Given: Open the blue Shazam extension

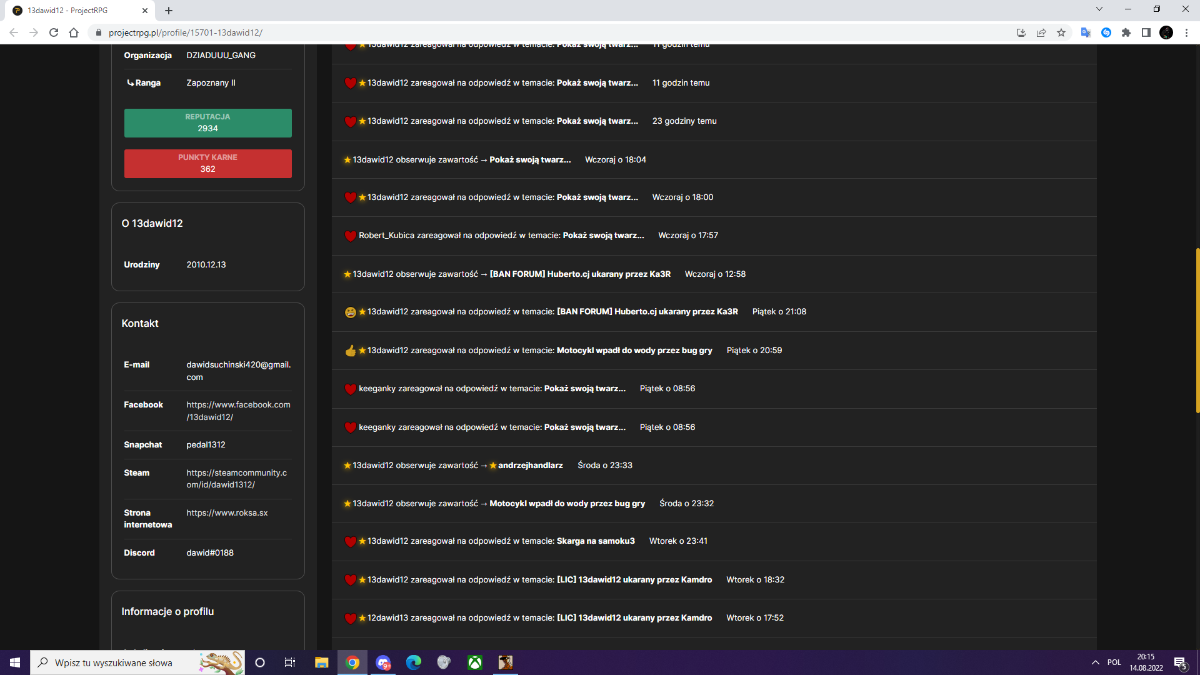Looking at the screenshot, I should pyautogui.click(x=1106, y=32).
